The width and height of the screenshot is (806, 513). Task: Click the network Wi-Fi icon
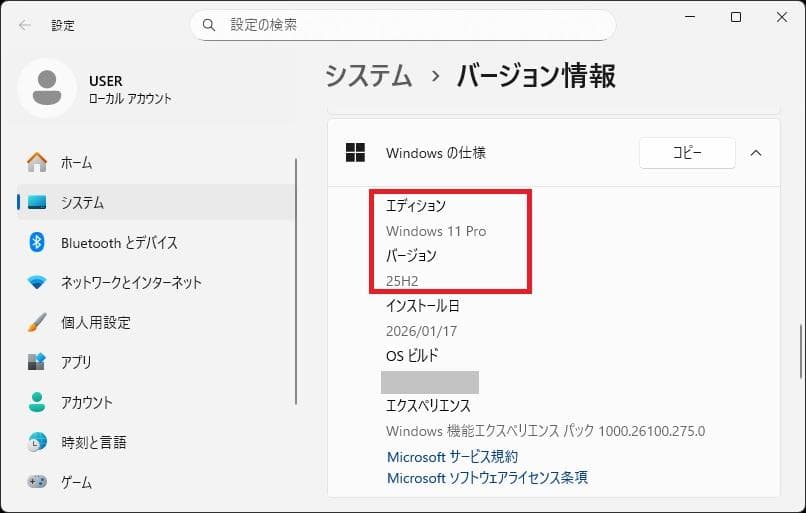tap(36, 282)
